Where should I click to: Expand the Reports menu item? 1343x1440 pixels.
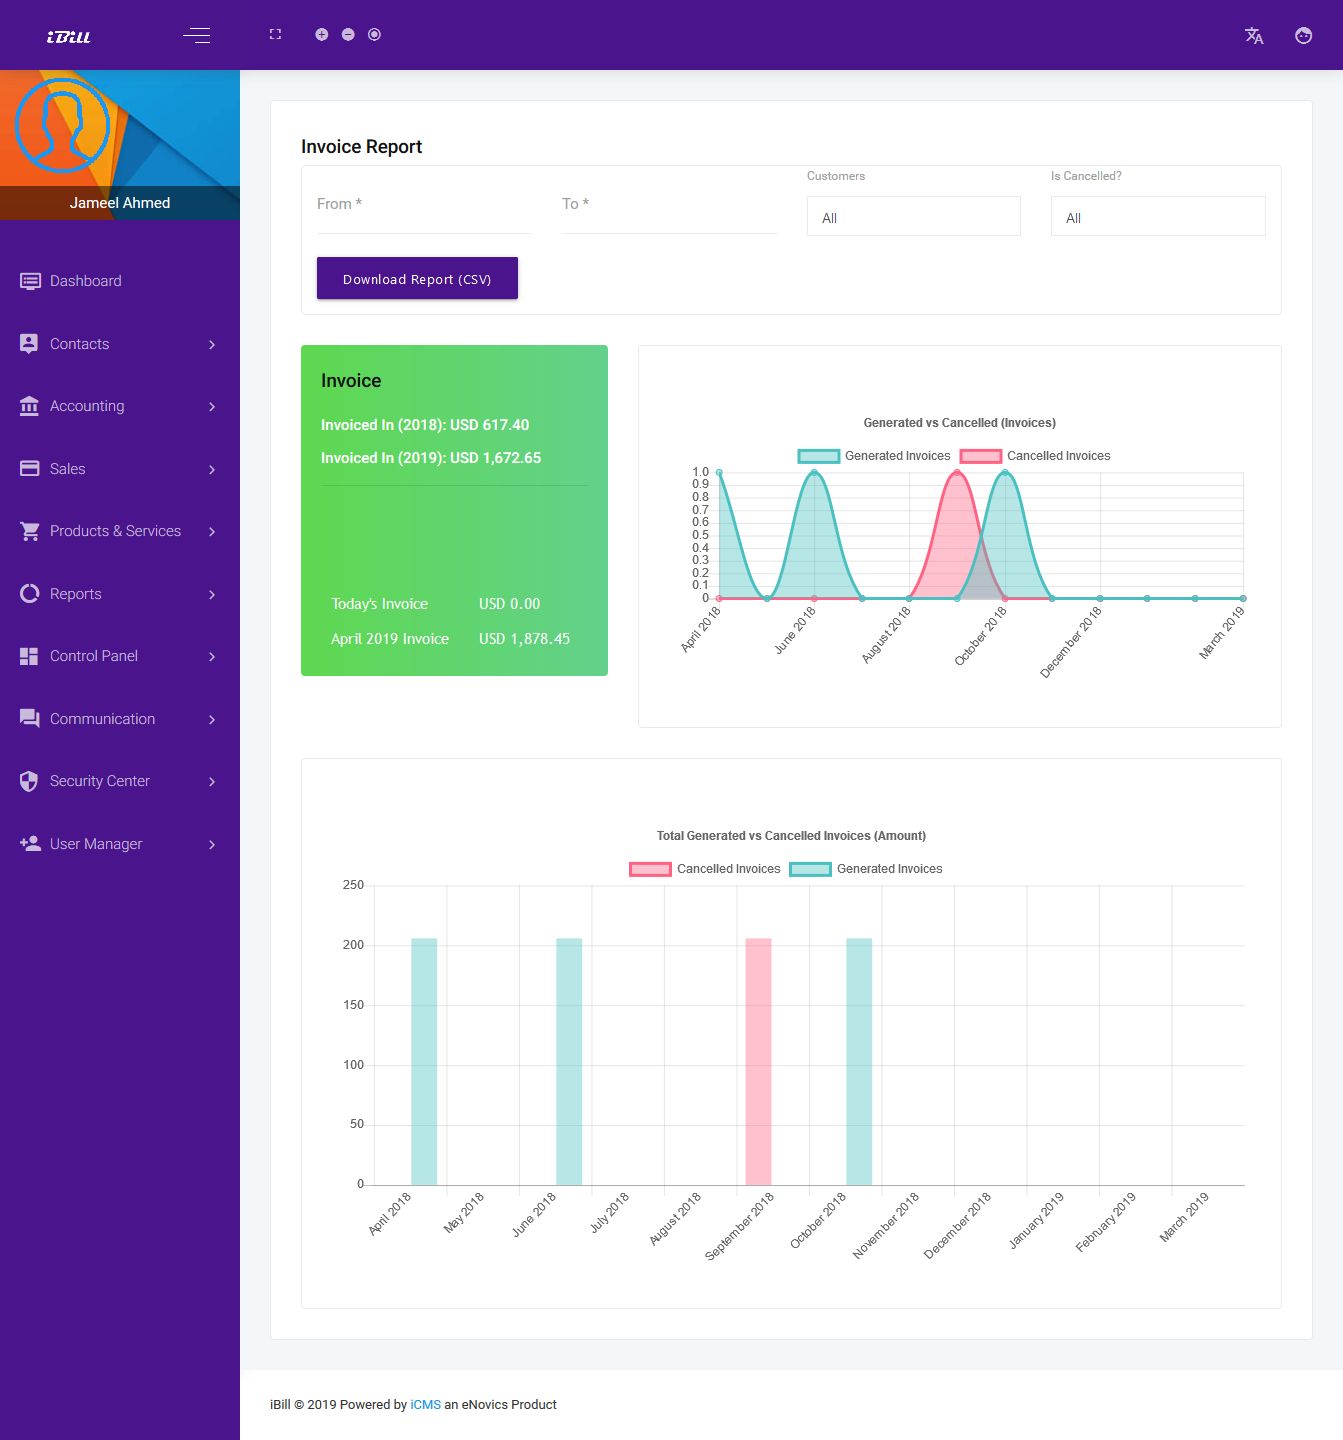(x=75, y=594)
